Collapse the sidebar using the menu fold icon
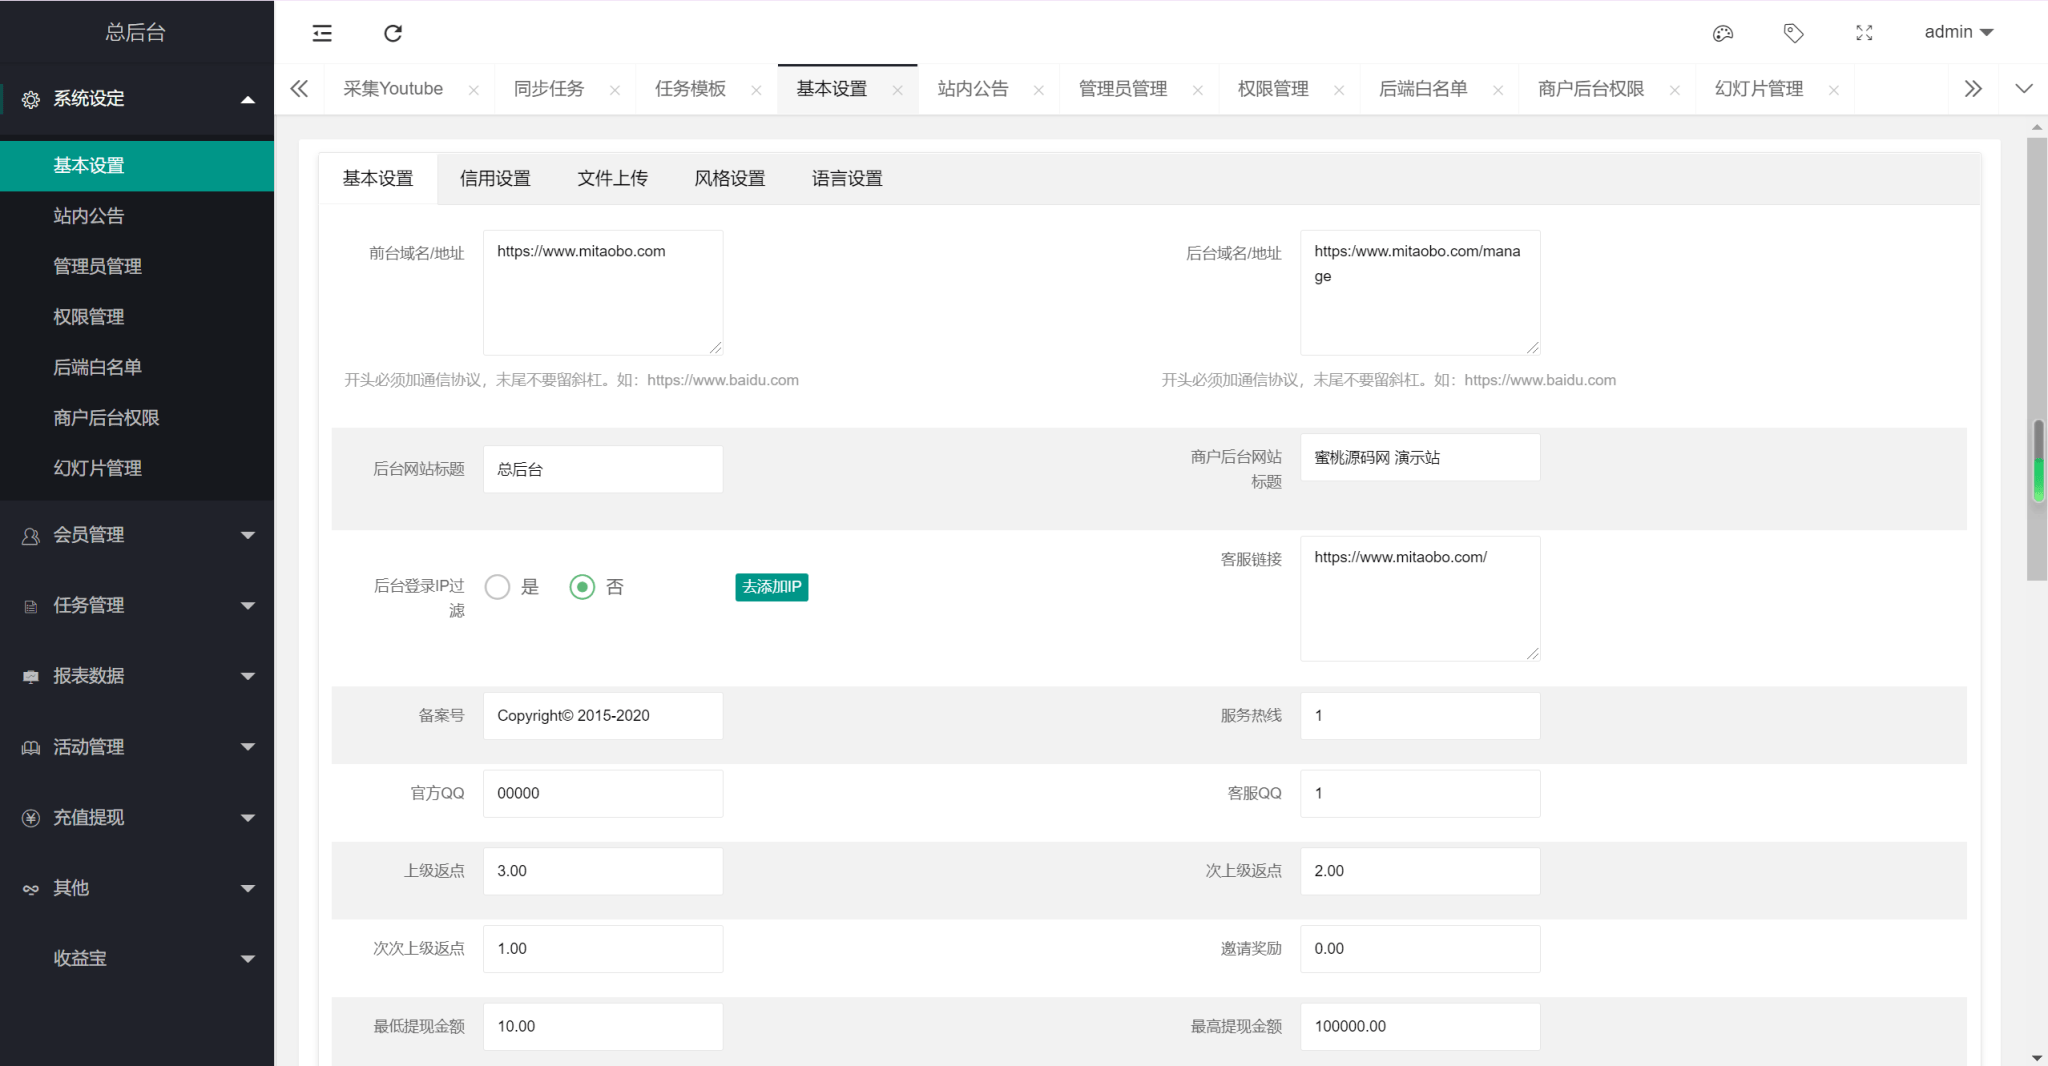 322,33
